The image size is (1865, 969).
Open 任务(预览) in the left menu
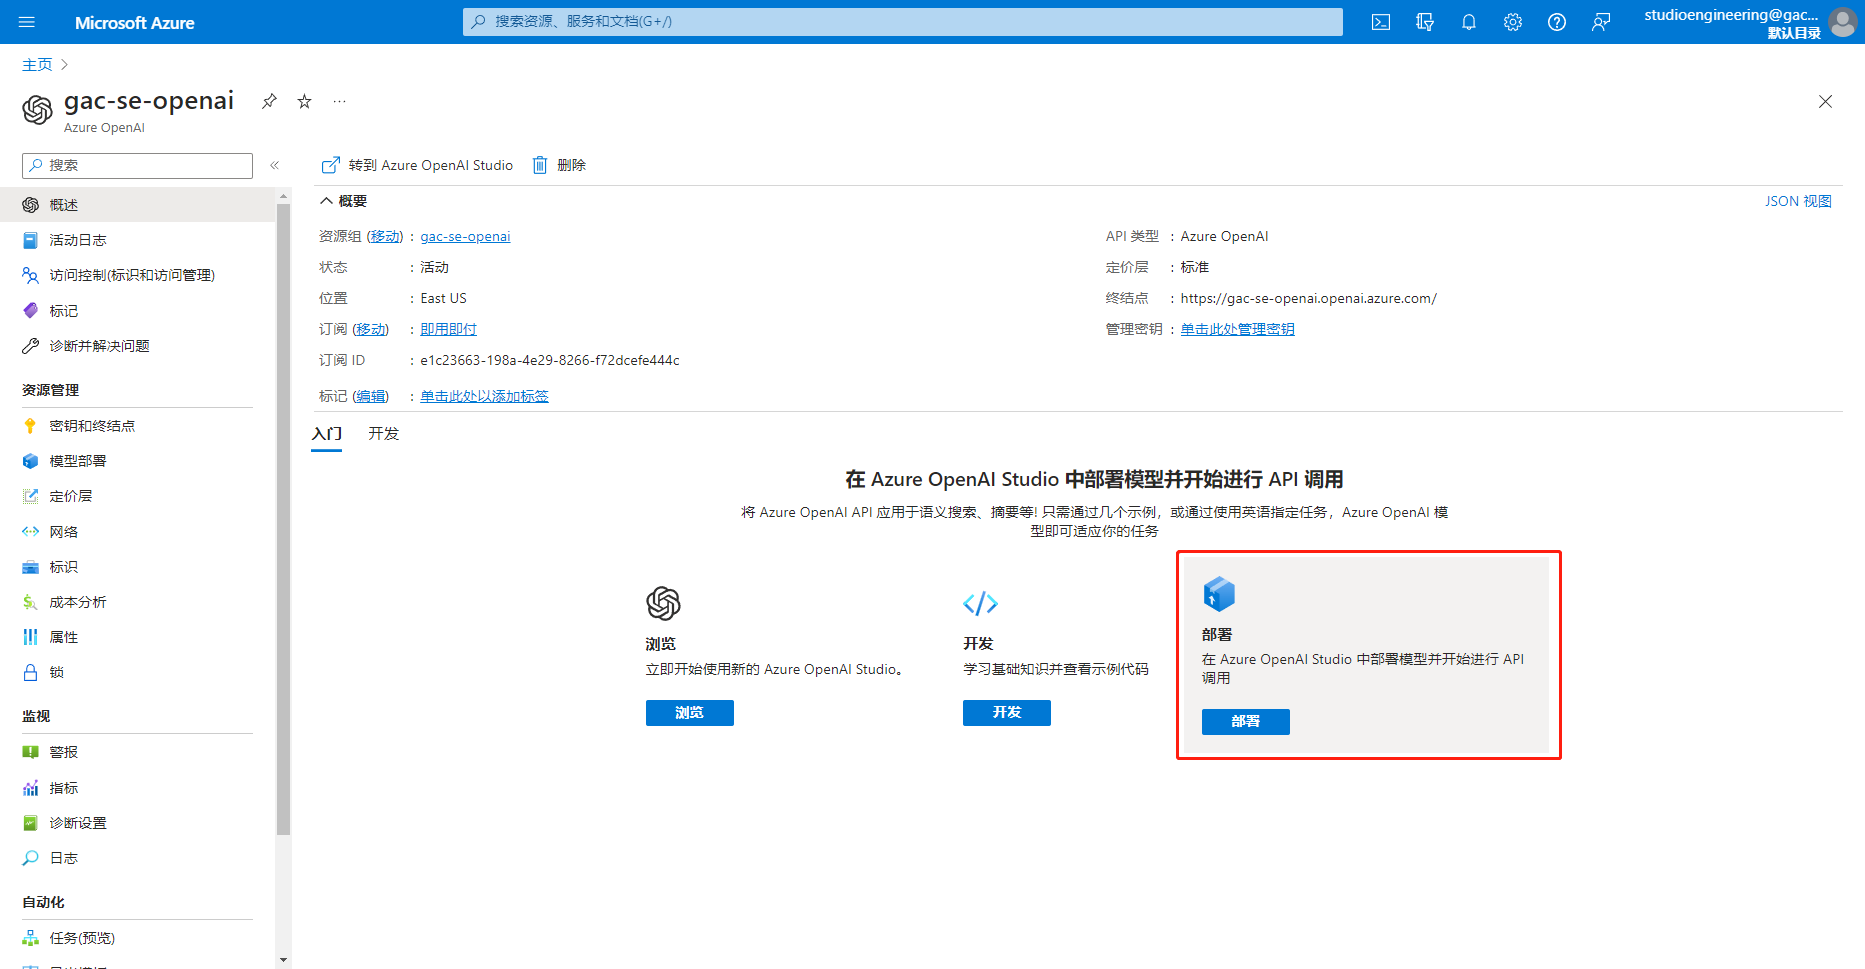[x=138, y=938]
